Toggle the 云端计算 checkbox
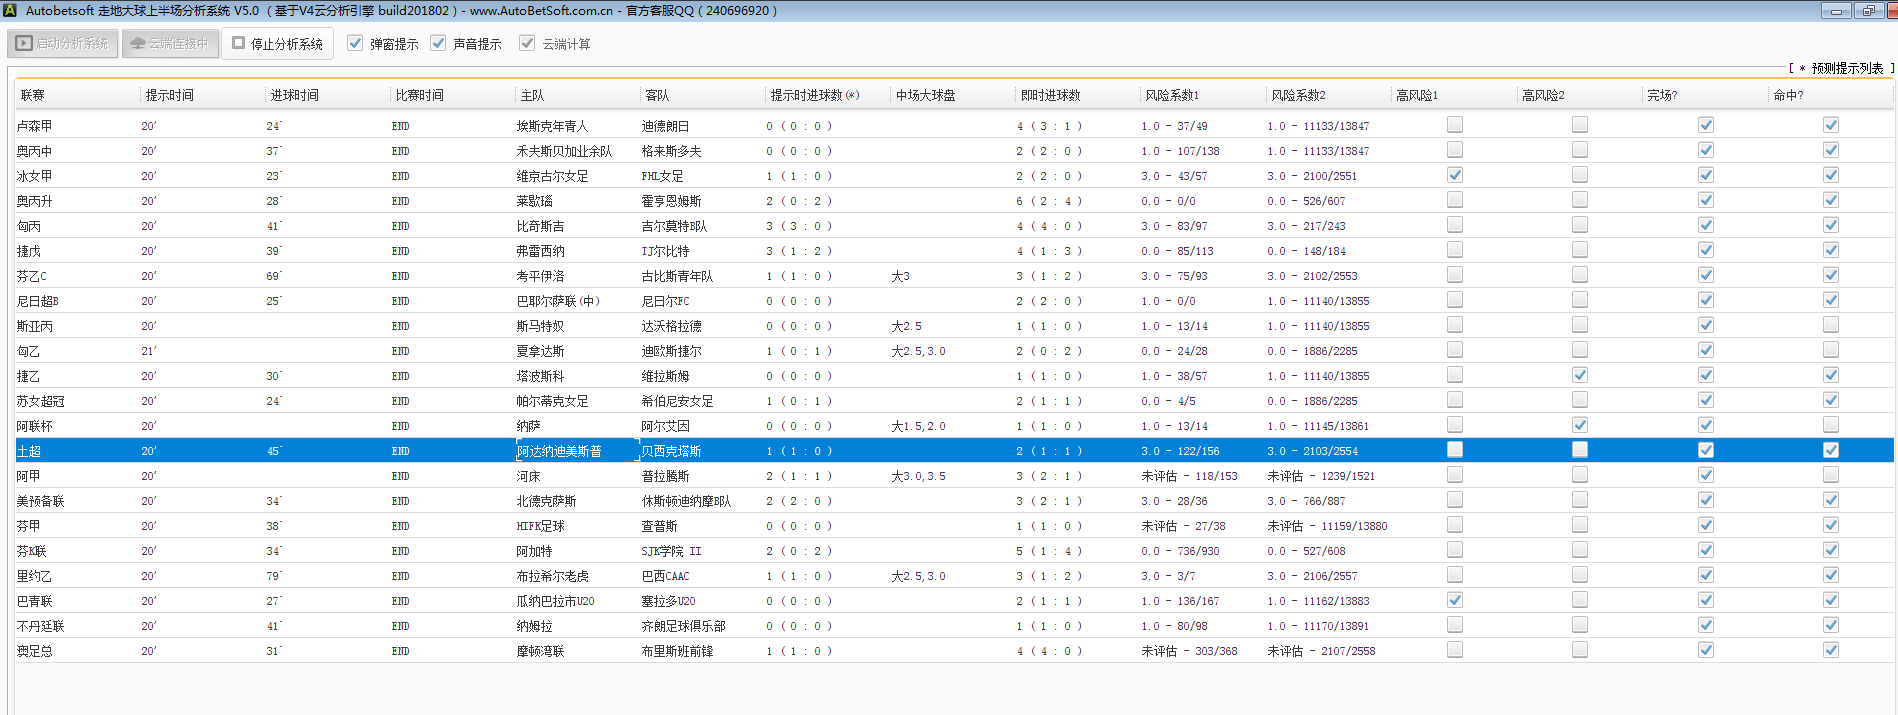This screenshot has height=715, width=1898. coord(527,43)
